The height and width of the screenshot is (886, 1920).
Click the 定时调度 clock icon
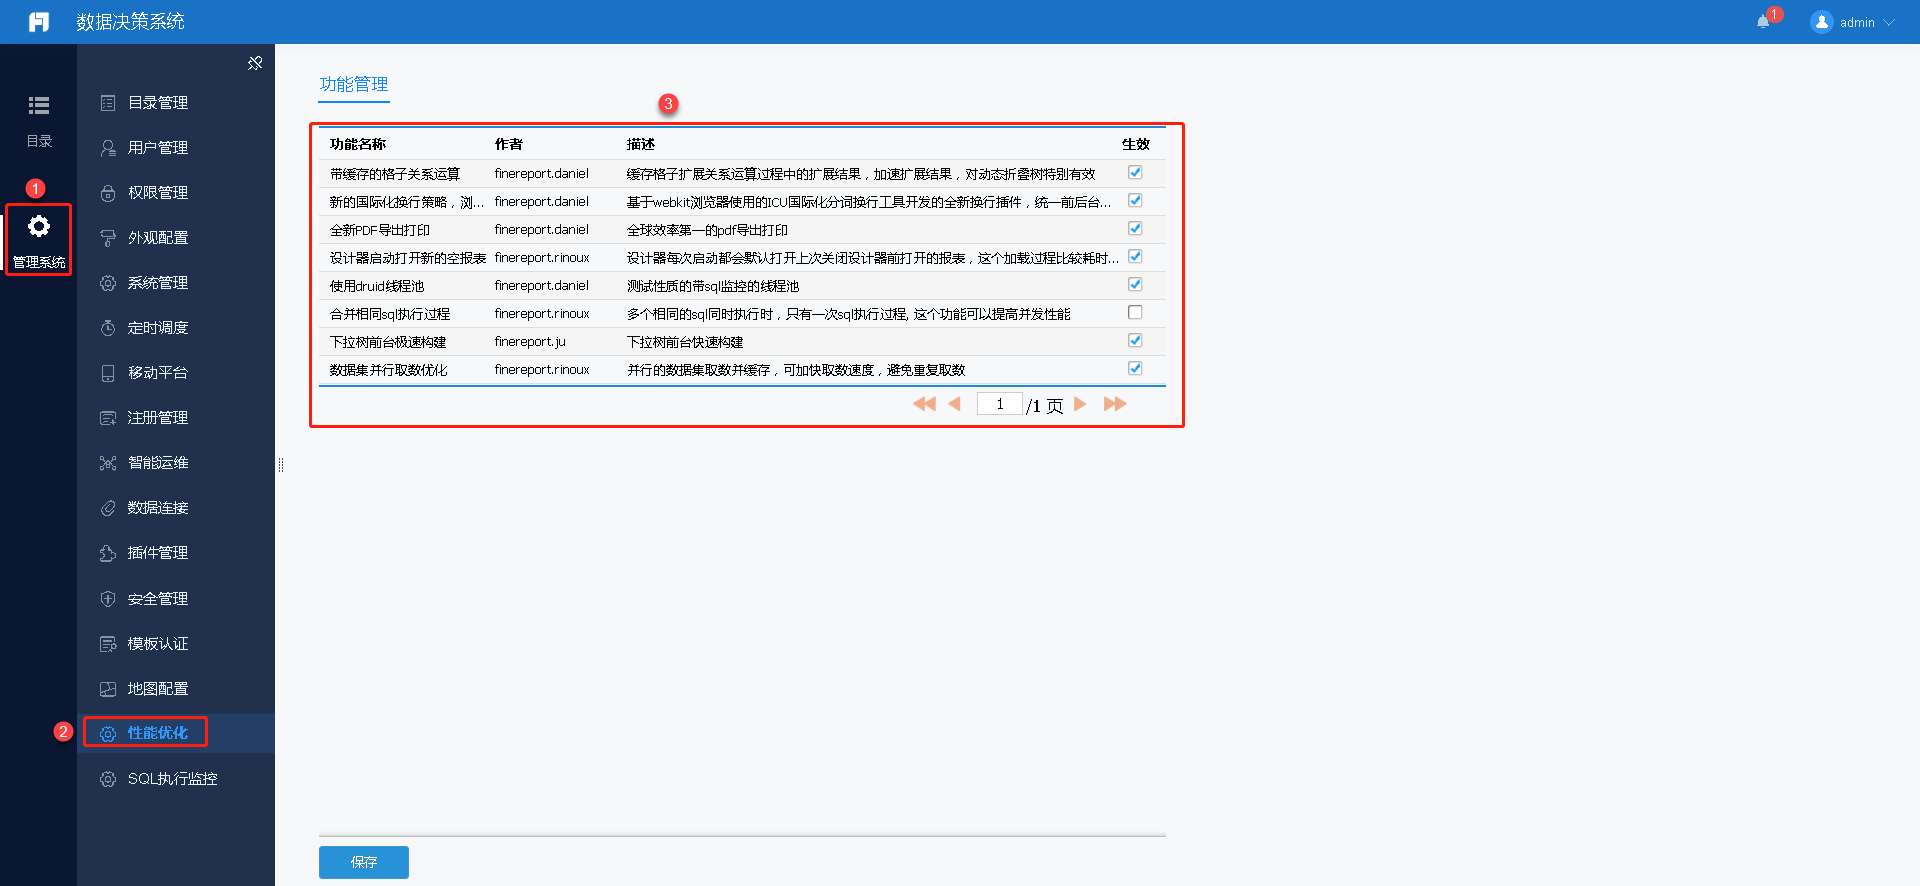click(108, 328)
